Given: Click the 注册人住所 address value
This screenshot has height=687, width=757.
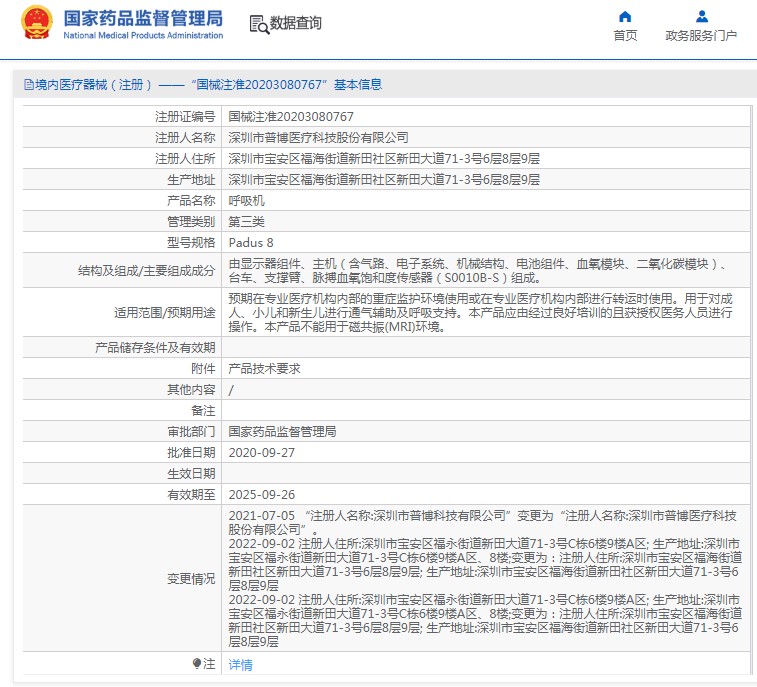Looking at the screenshot, I should click(384, 158).
